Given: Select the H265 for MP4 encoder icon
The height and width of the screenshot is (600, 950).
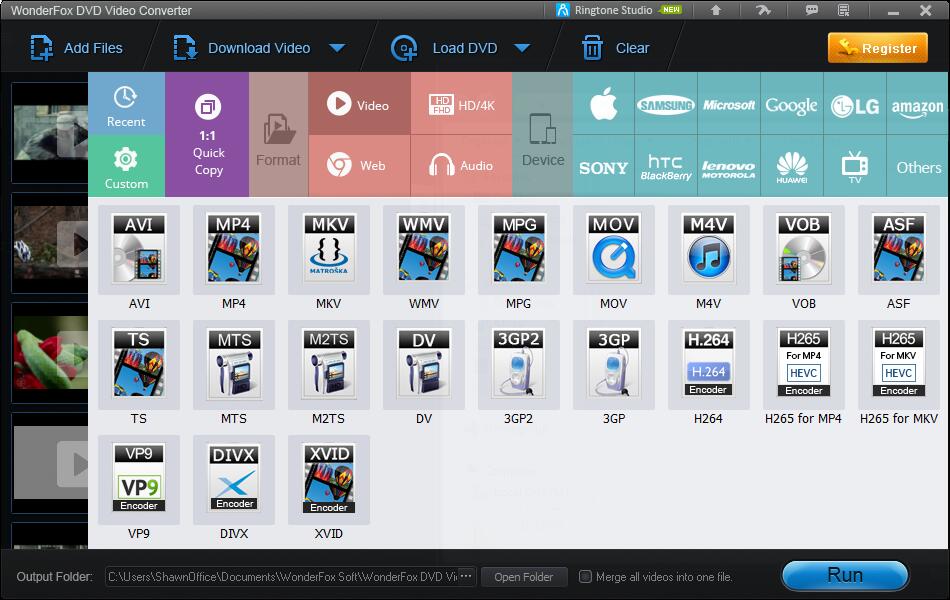Looking at the screenshot, I should click(803, 362).
